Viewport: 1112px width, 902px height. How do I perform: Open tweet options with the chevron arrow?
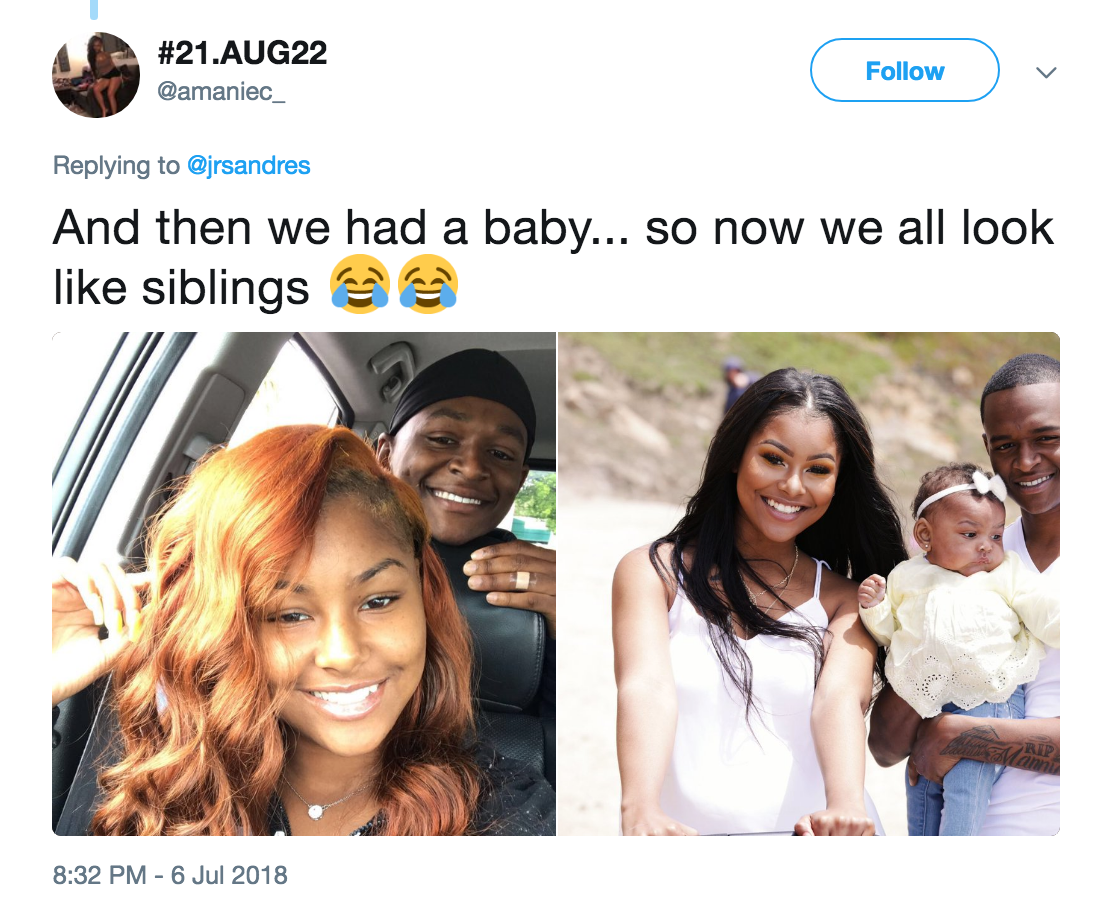click(1046, 72)
